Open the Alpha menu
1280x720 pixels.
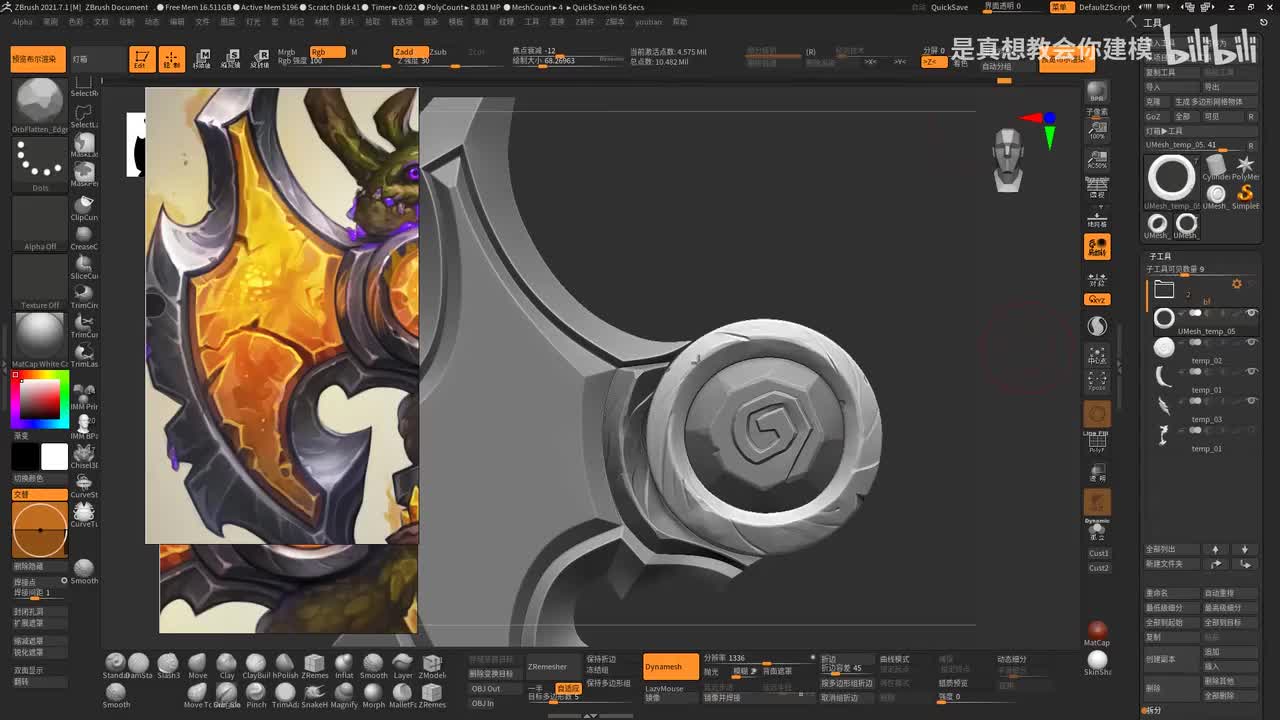click(x=22, y=22)
